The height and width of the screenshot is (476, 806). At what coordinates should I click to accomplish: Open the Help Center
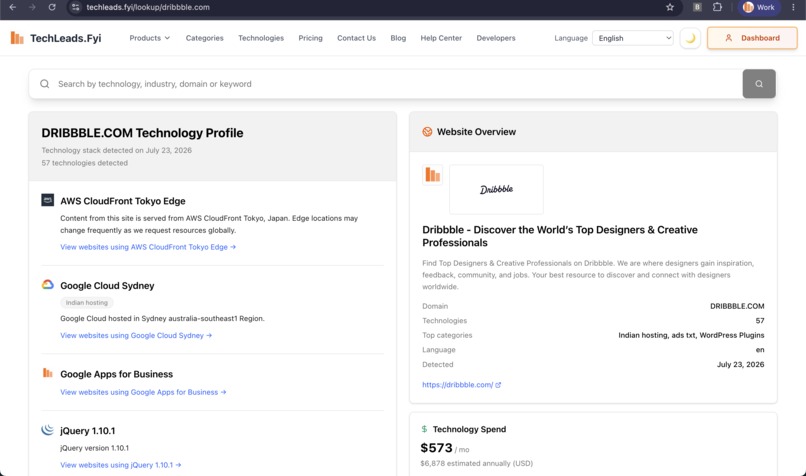pyautogui.click(x=441, y=38)
